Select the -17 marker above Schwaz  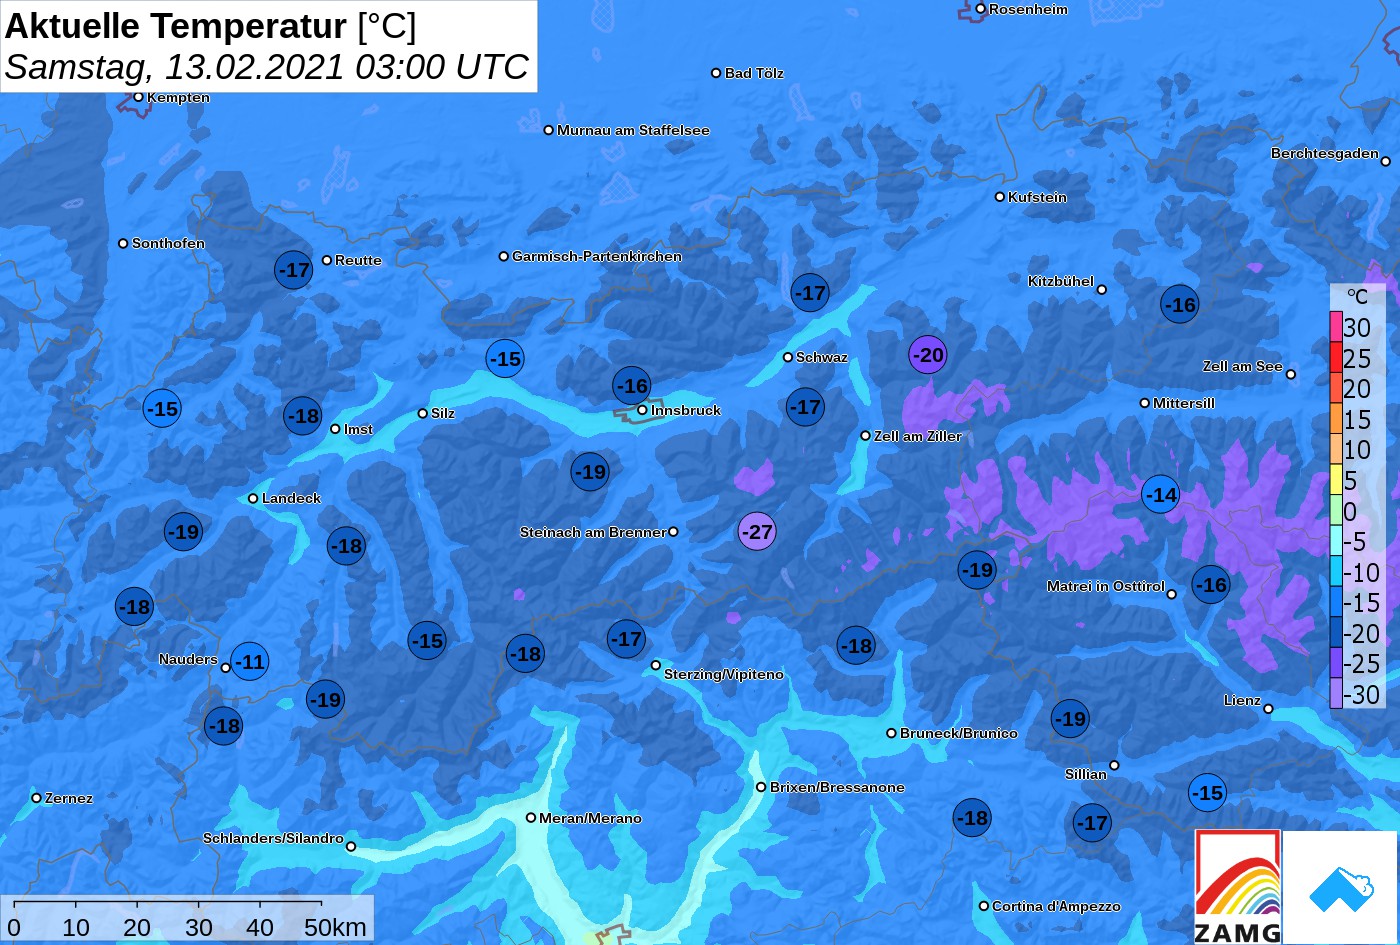tap(810, 293)
